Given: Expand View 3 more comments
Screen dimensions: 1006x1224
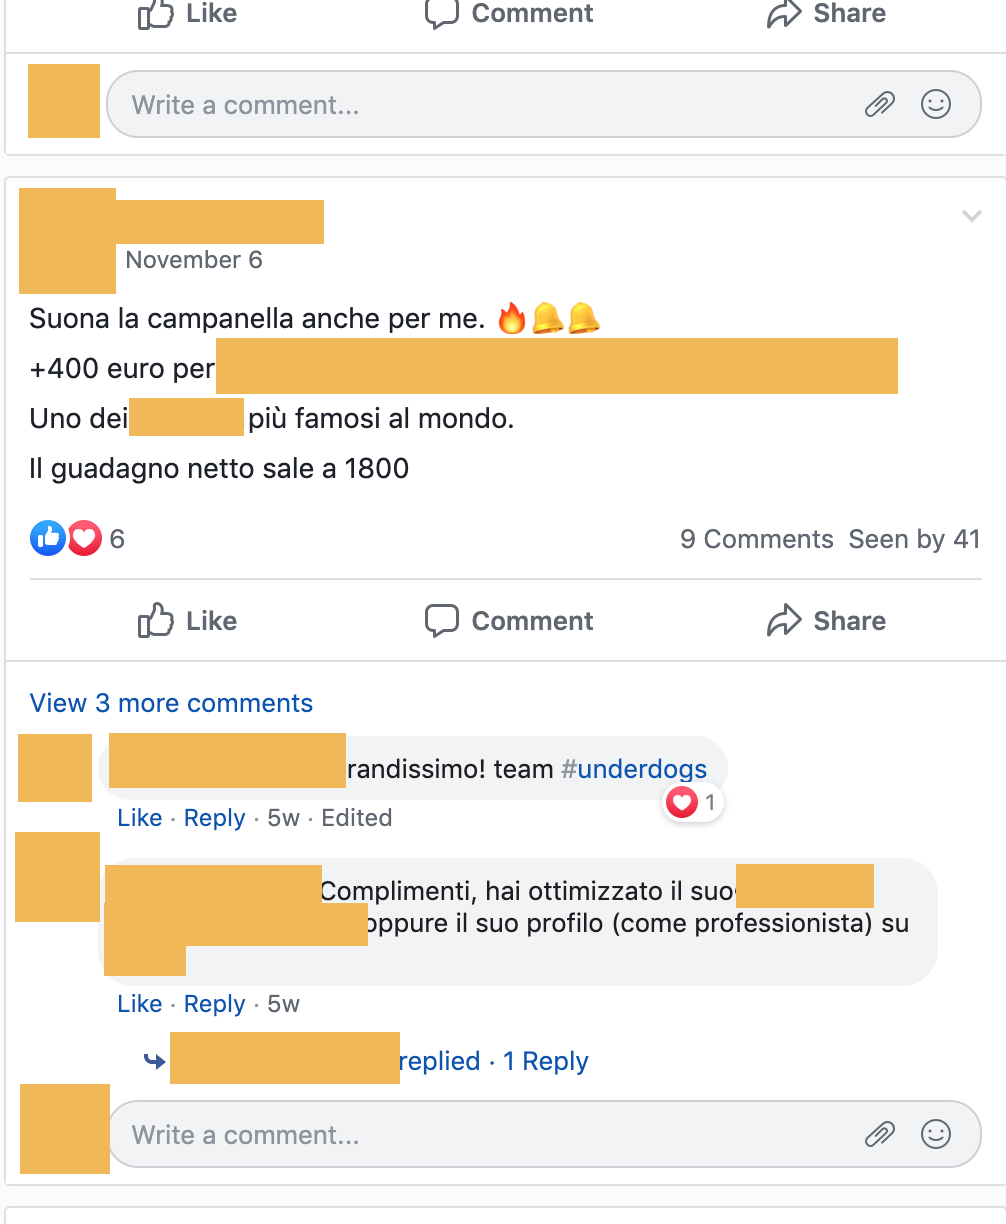Looking at the screenshot, I should tap(171, 703).
